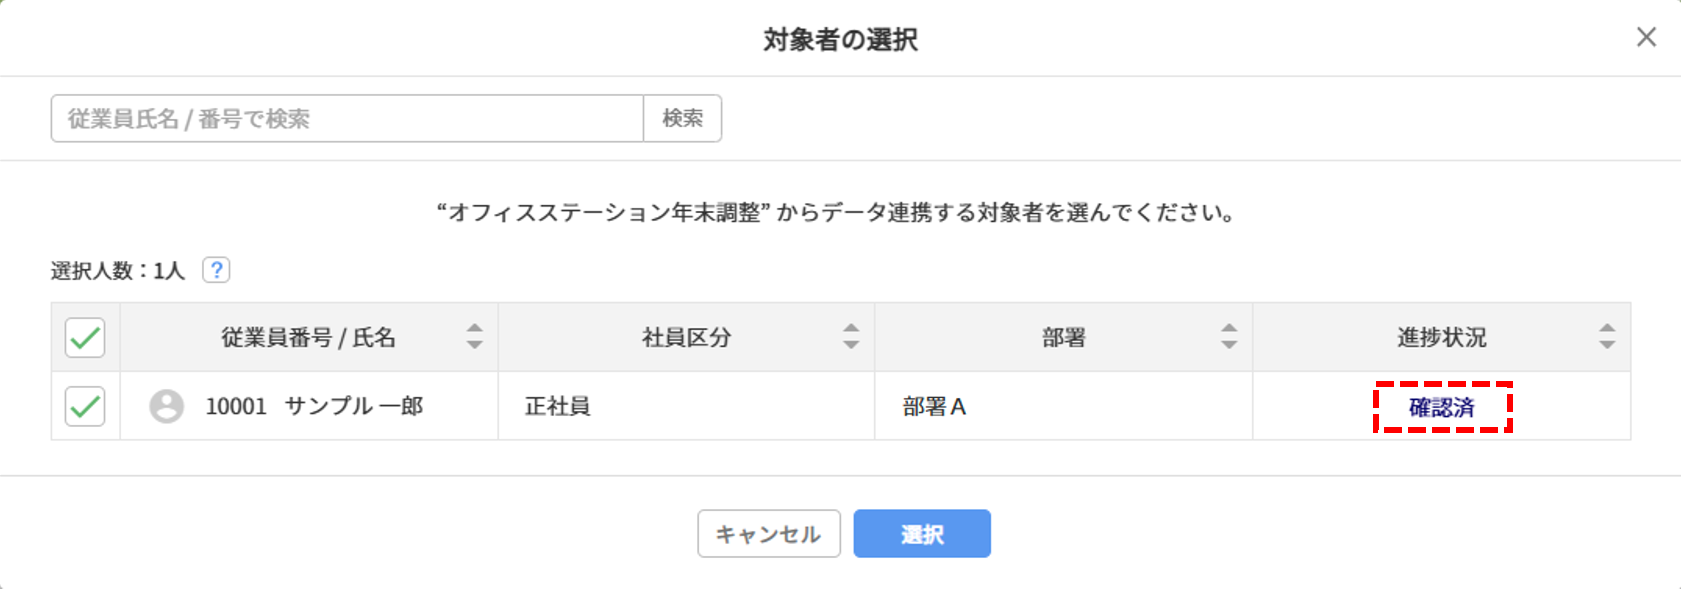Click the 正社員 cell in the row

point(558,407)
